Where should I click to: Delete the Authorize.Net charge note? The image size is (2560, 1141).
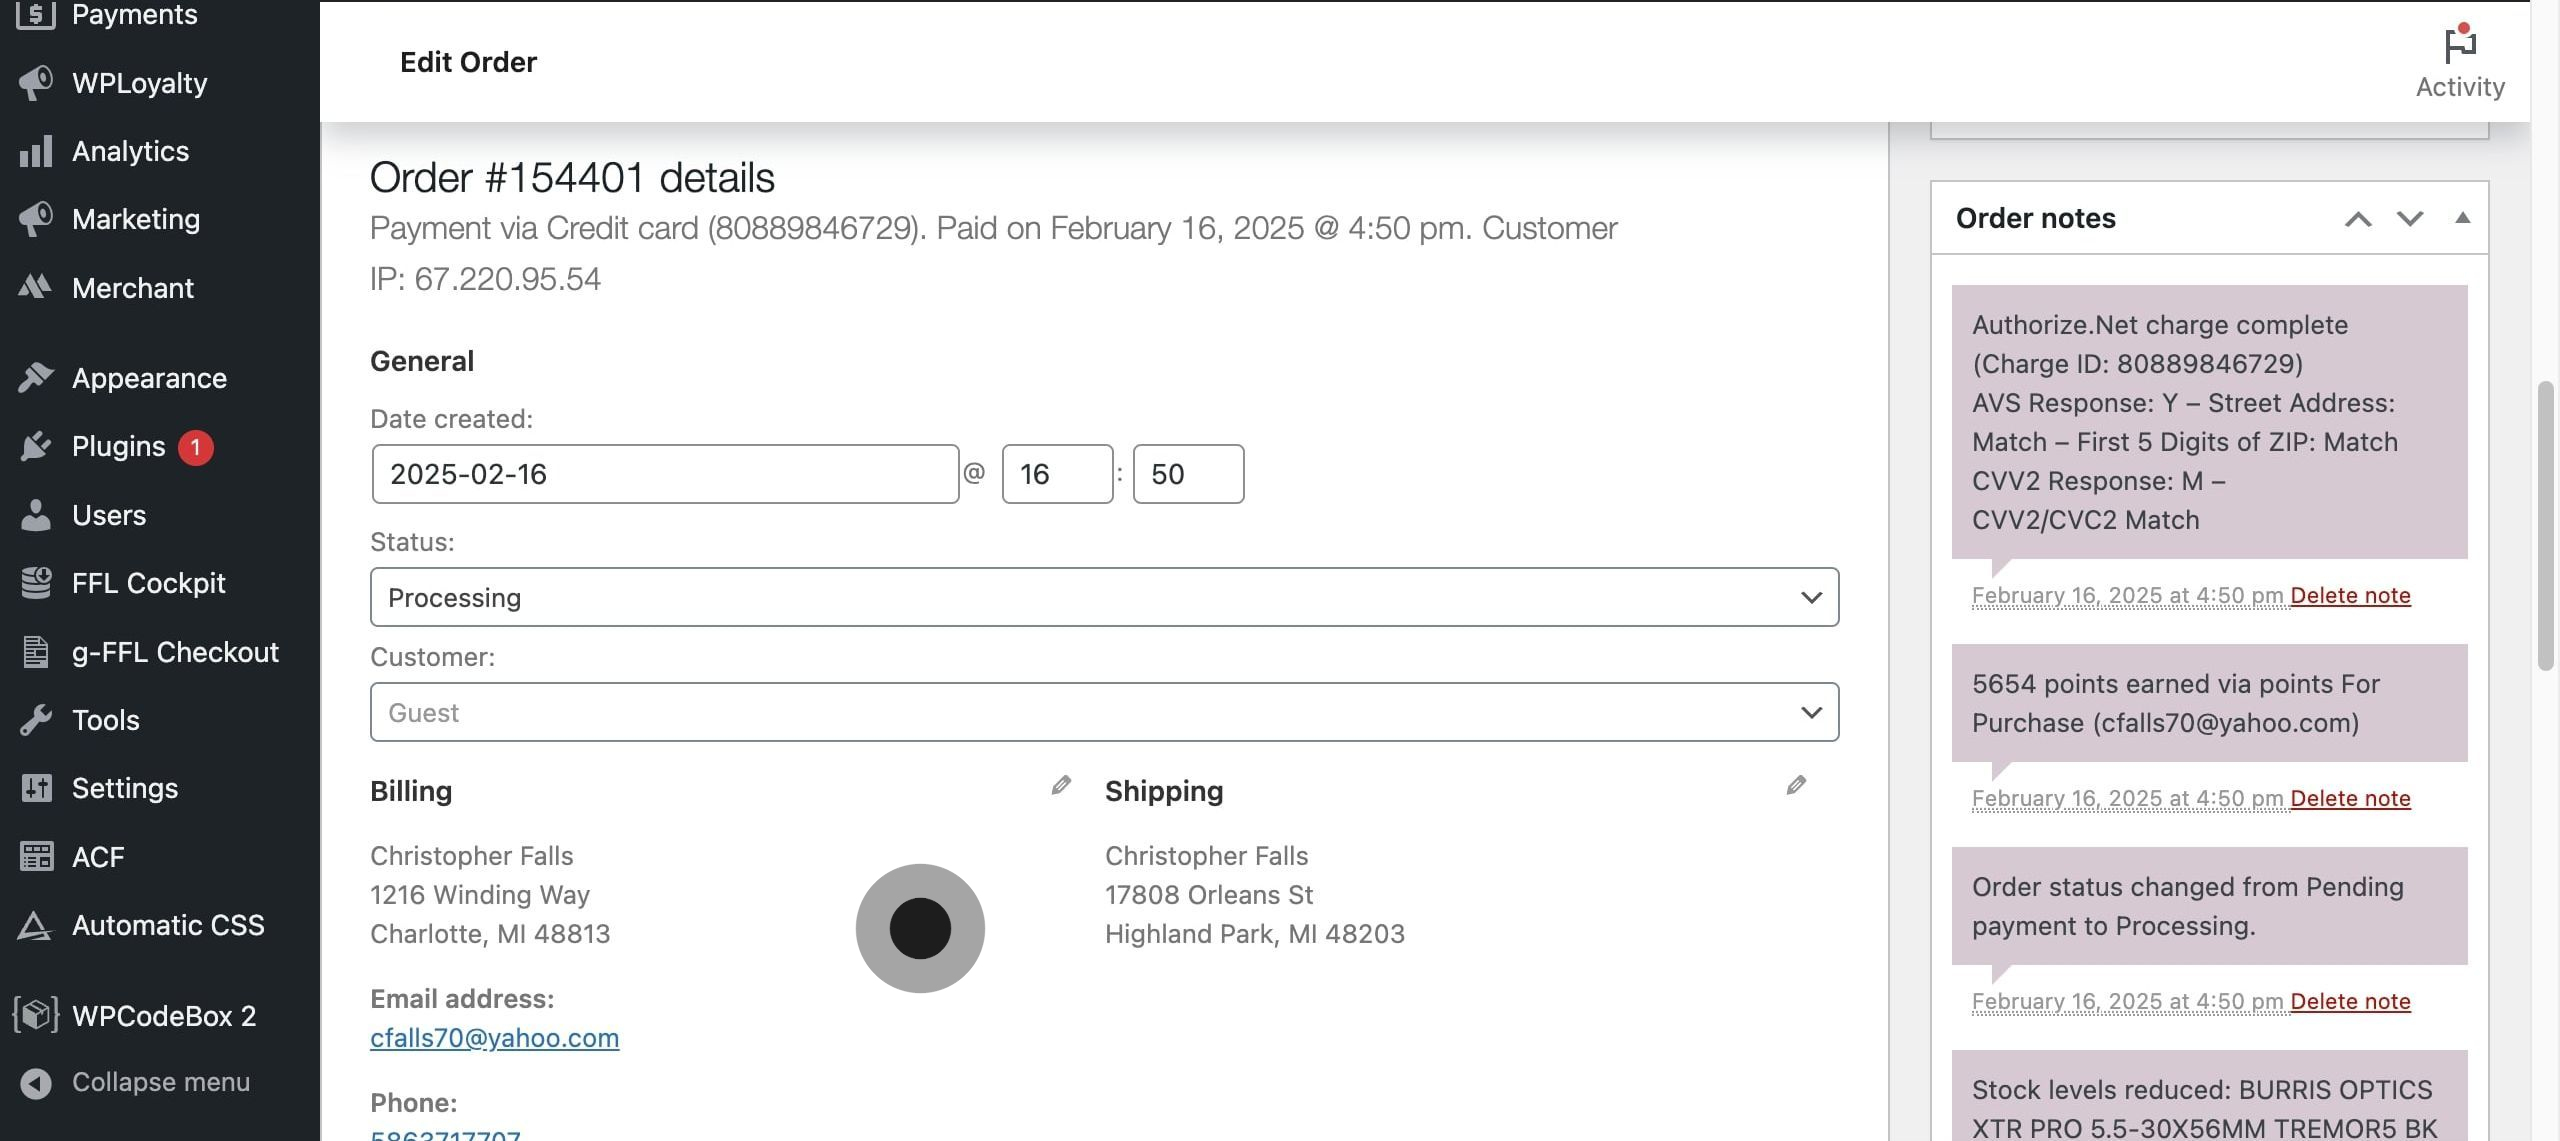[x=2350, y=595]
